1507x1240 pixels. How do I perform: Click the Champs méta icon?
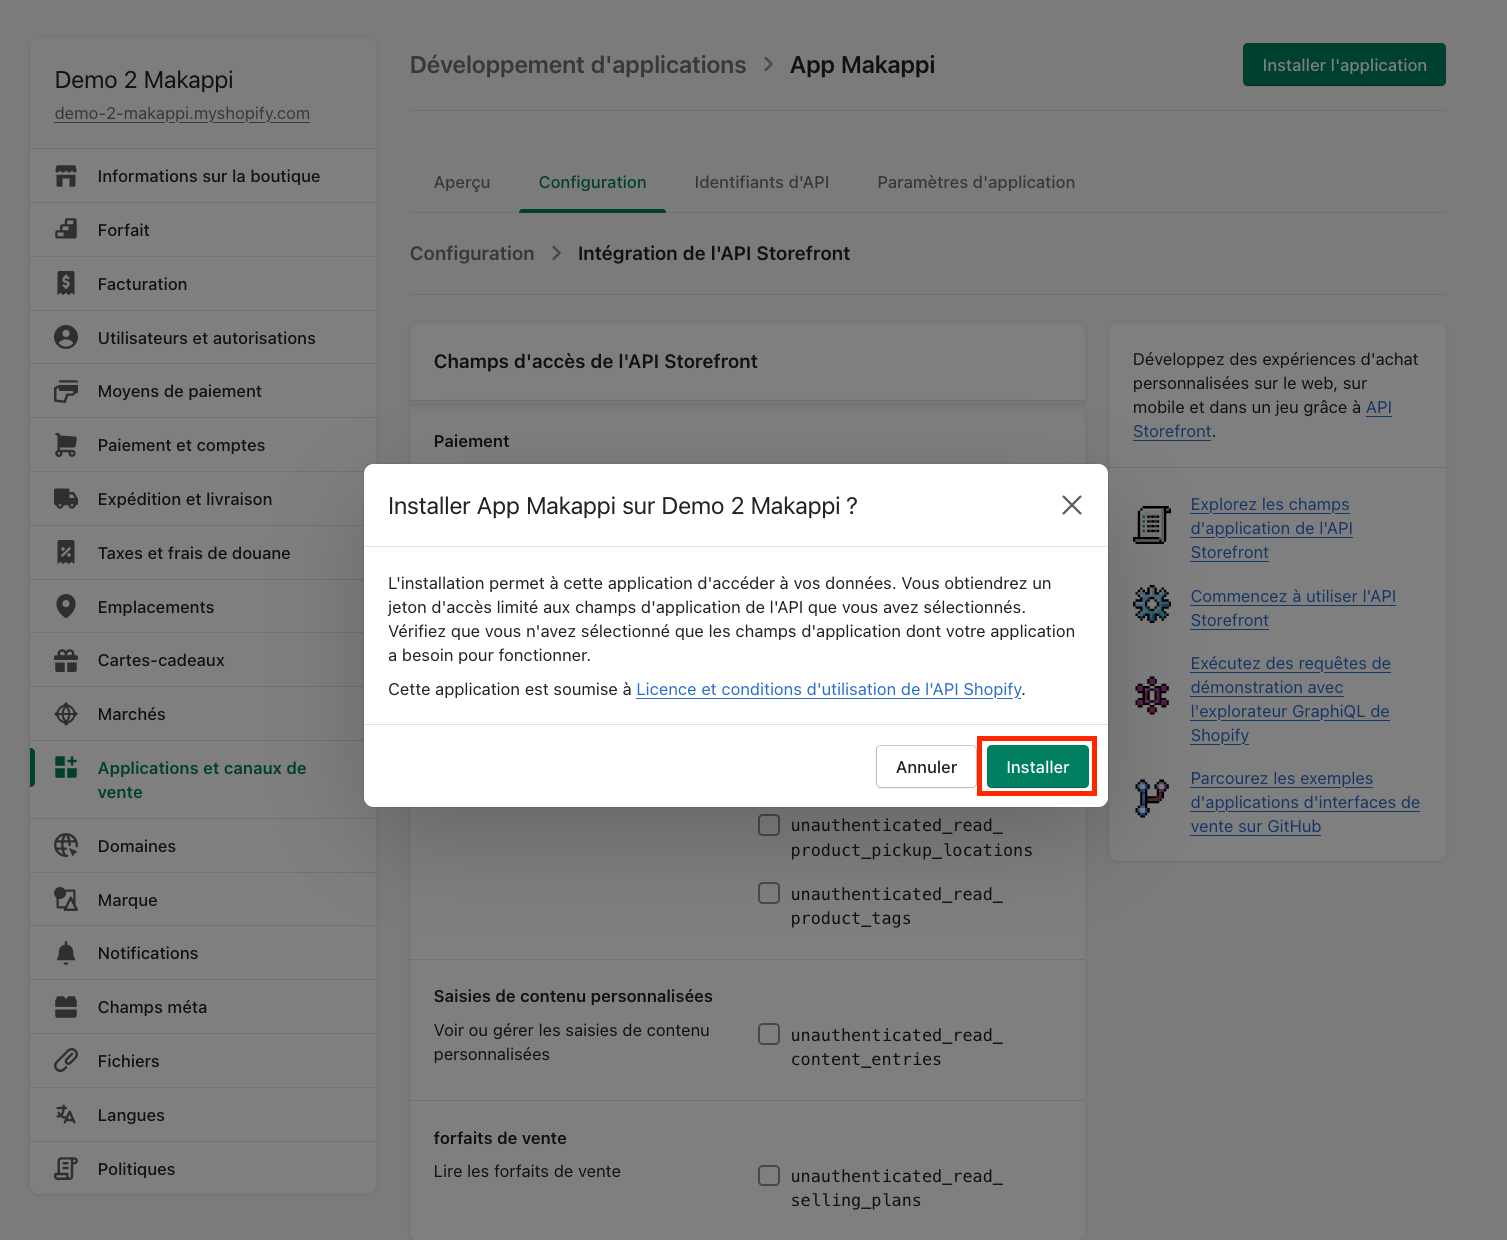pyautogui.click(x=66, y=1007)
